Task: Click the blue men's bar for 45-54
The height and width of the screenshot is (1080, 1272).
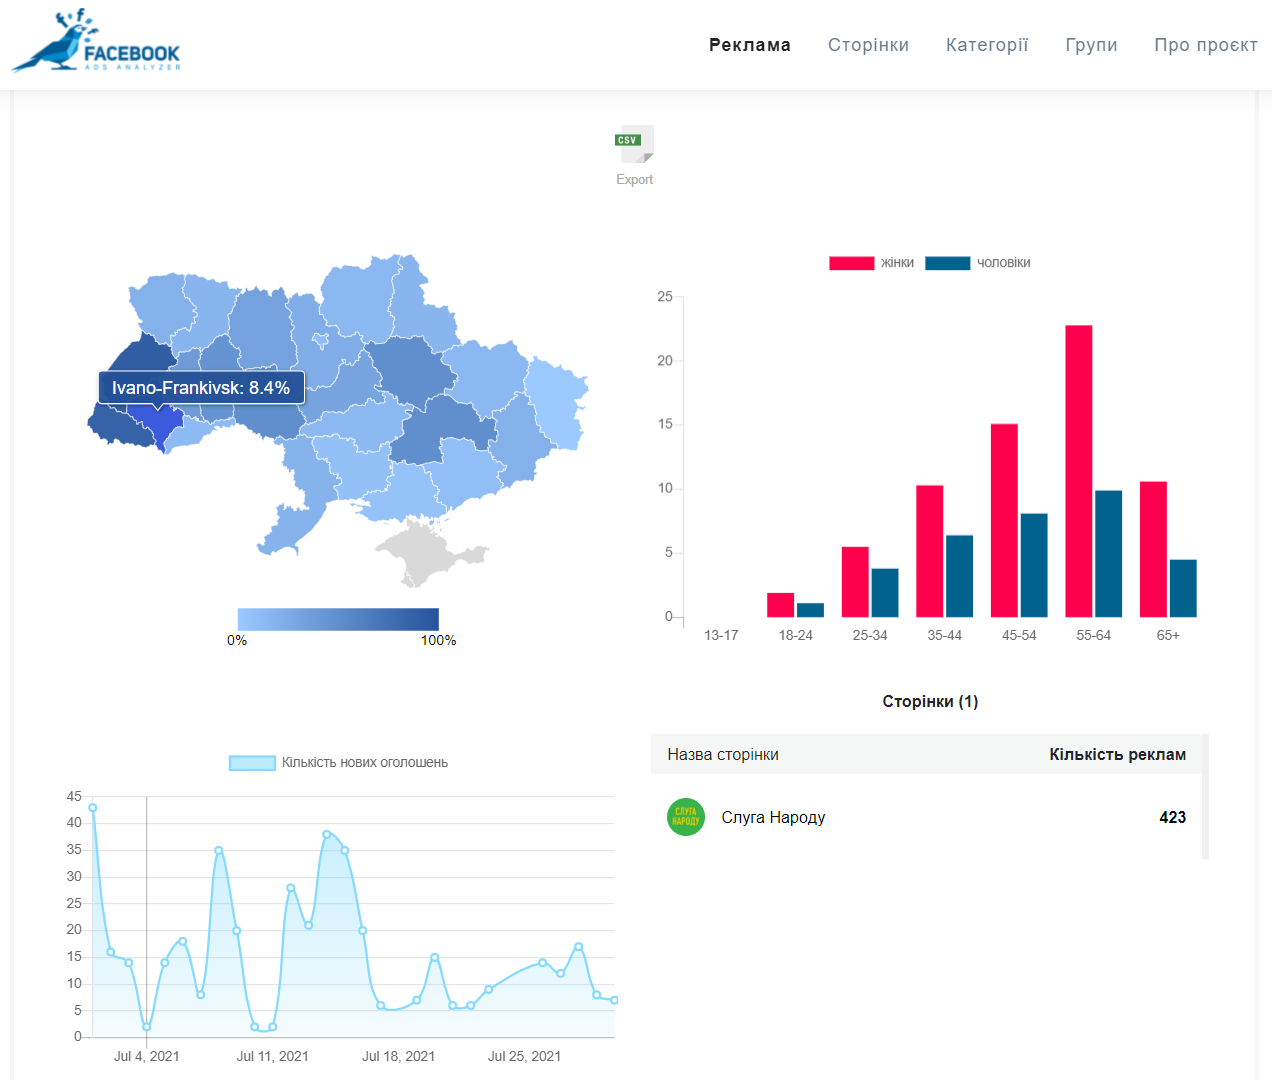Action: click(x=1034, y=565)
